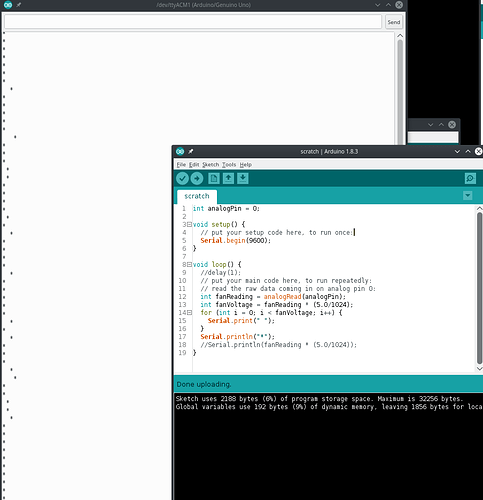483x500 pixels.
Task: Save the sketch with the Save icon
Action: [x=243, y=178]
